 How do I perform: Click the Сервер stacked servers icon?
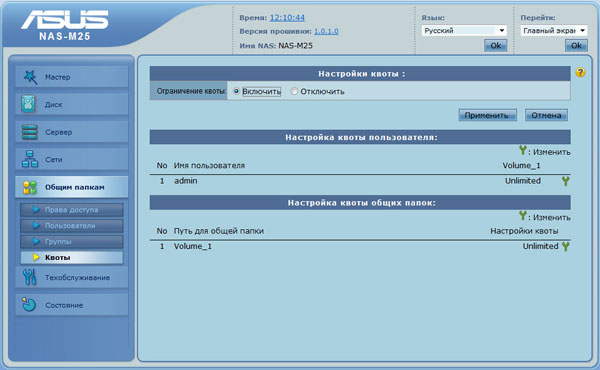(x=30, y=132)
